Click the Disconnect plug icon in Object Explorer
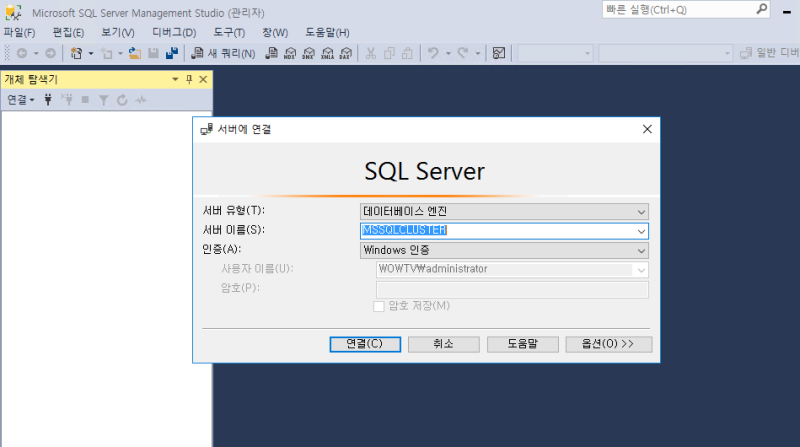 [x=67, y=100]
